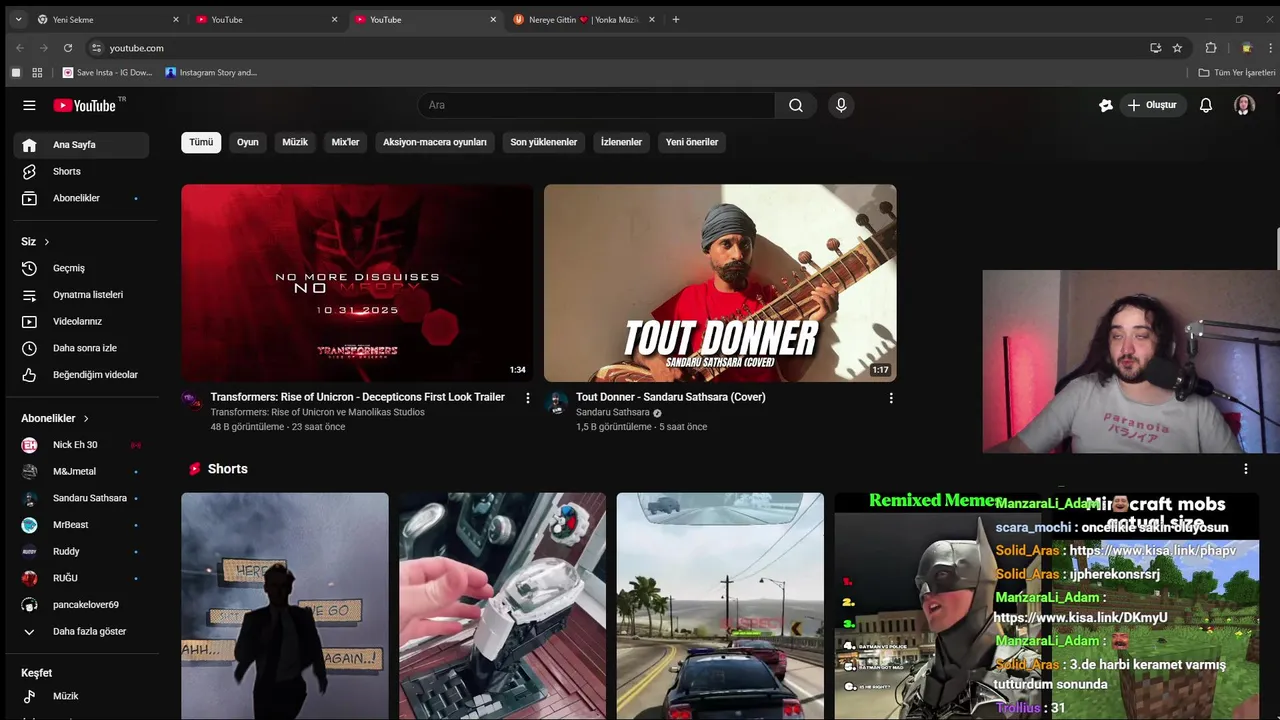Open Save Insta bookmark
This screenshot has height=720, width=1280.
click(108, 72)
